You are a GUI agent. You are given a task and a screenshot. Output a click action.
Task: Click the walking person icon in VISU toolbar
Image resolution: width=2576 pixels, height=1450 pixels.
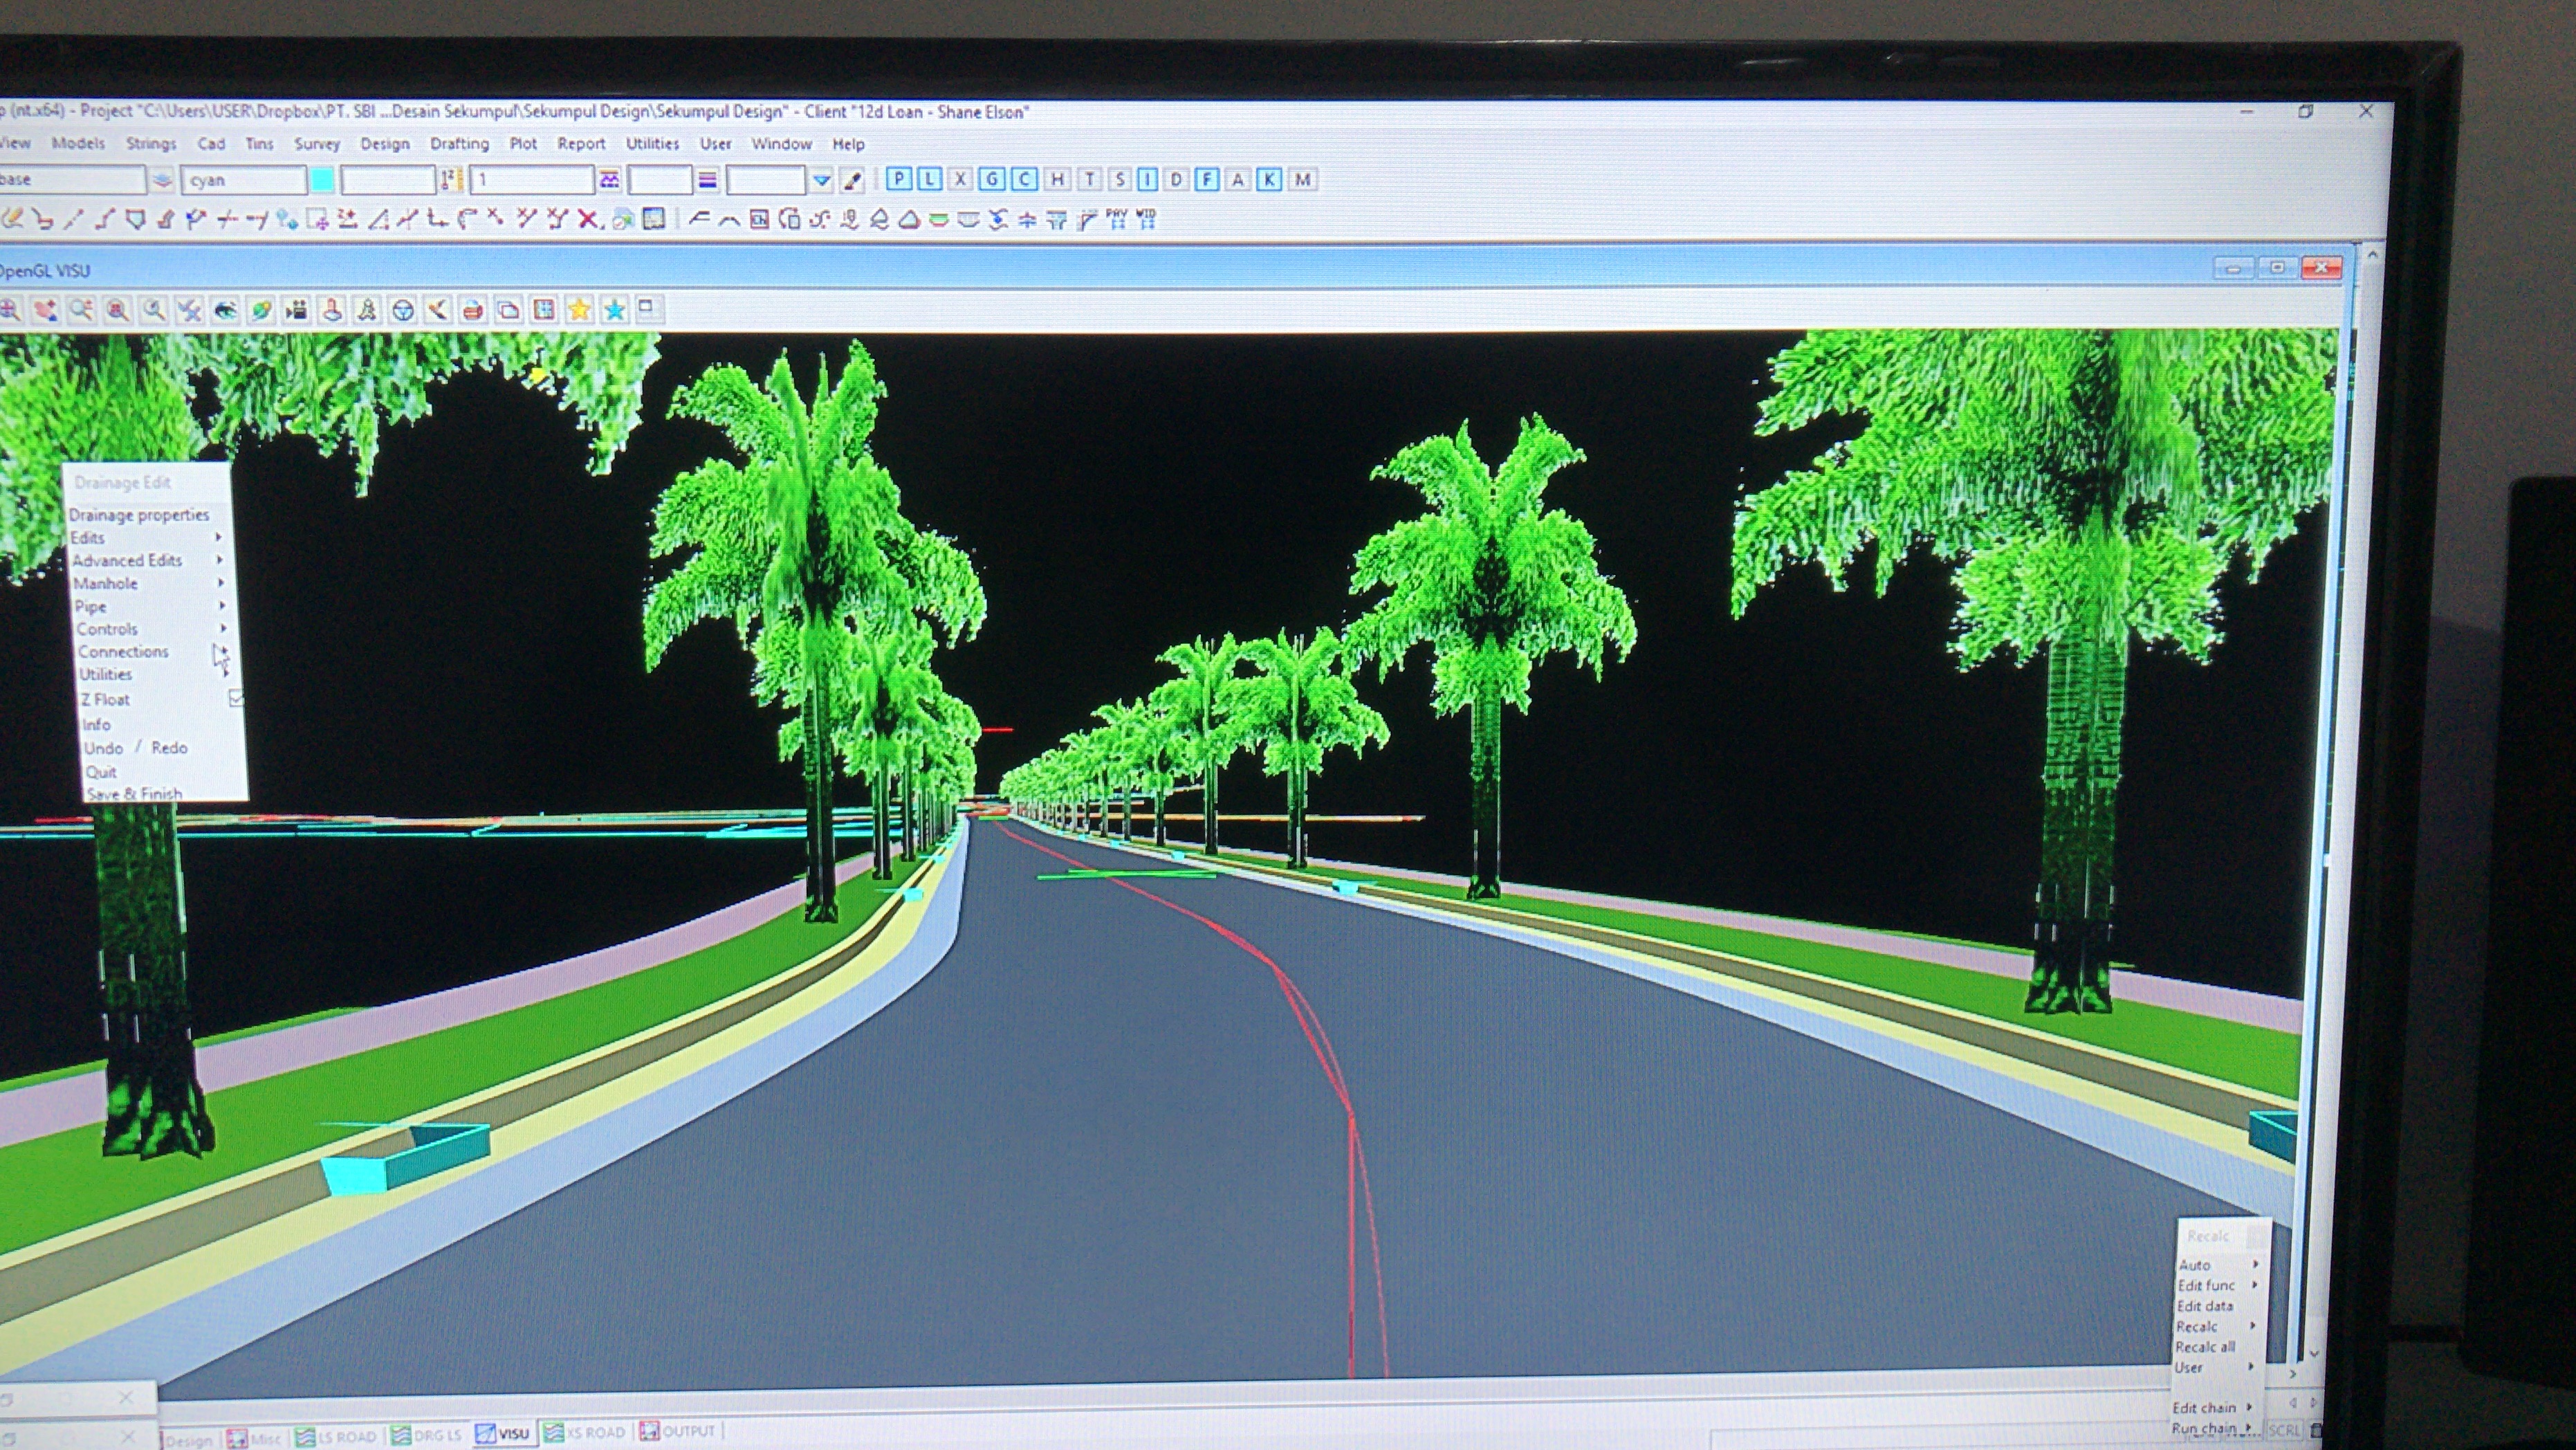(x=367, y=311)
